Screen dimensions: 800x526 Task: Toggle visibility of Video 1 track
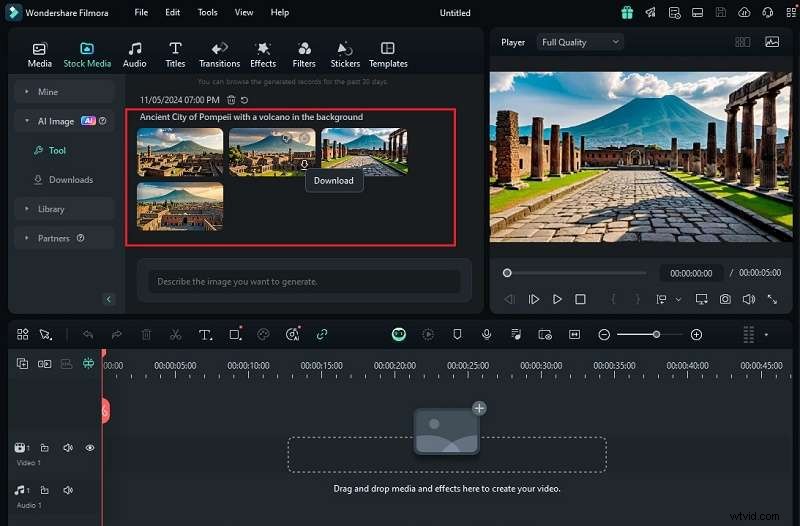(90, 448)
